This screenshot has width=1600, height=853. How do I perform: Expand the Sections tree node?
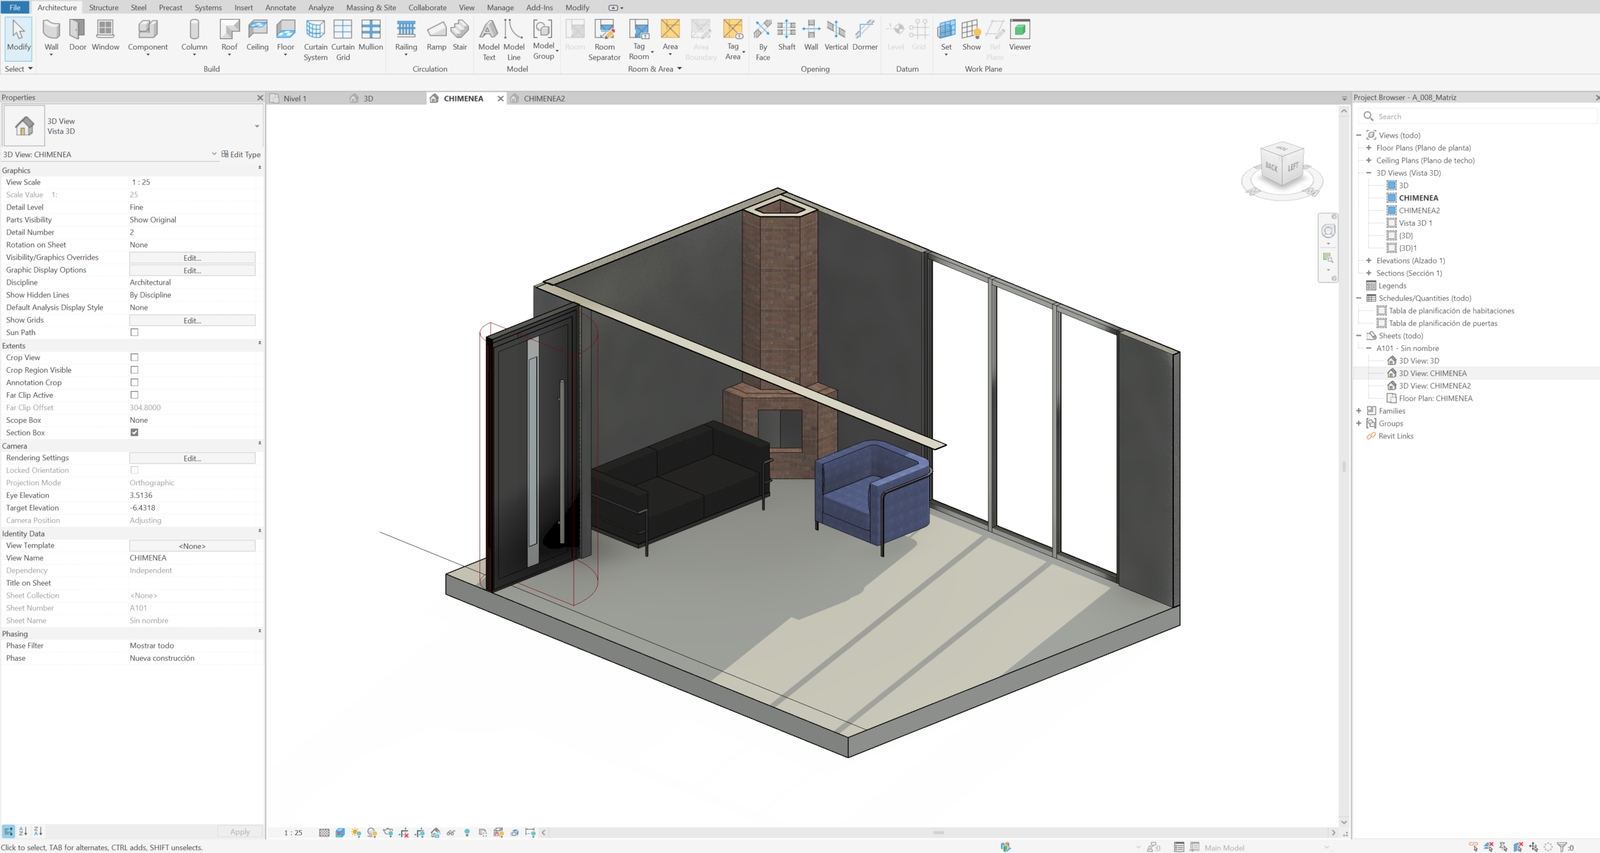click(x=1369, y=273)
